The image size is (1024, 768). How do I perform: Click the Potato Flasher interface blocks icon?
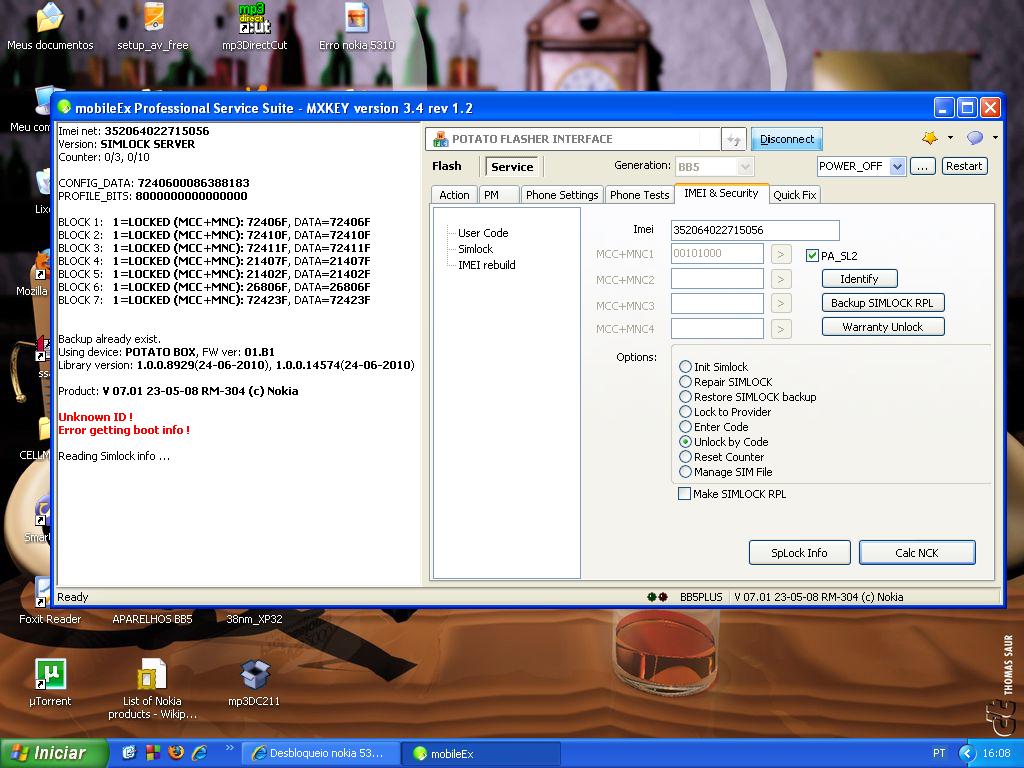441,139
